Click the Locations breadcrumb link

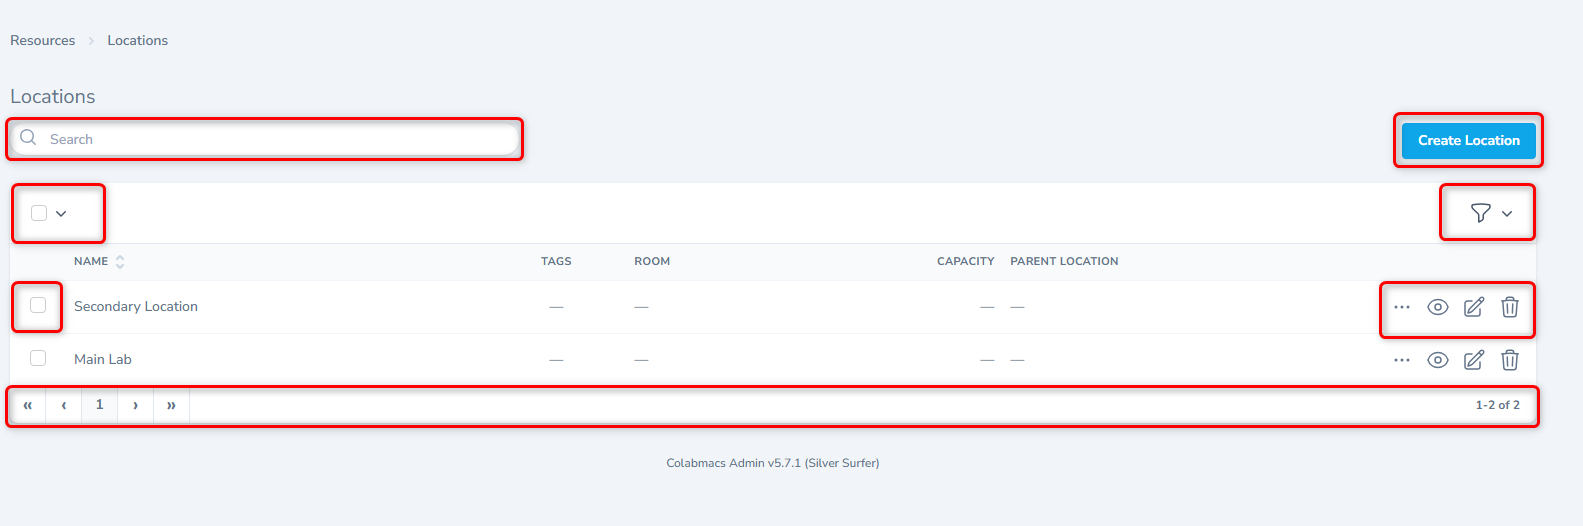tap(137, 41)
